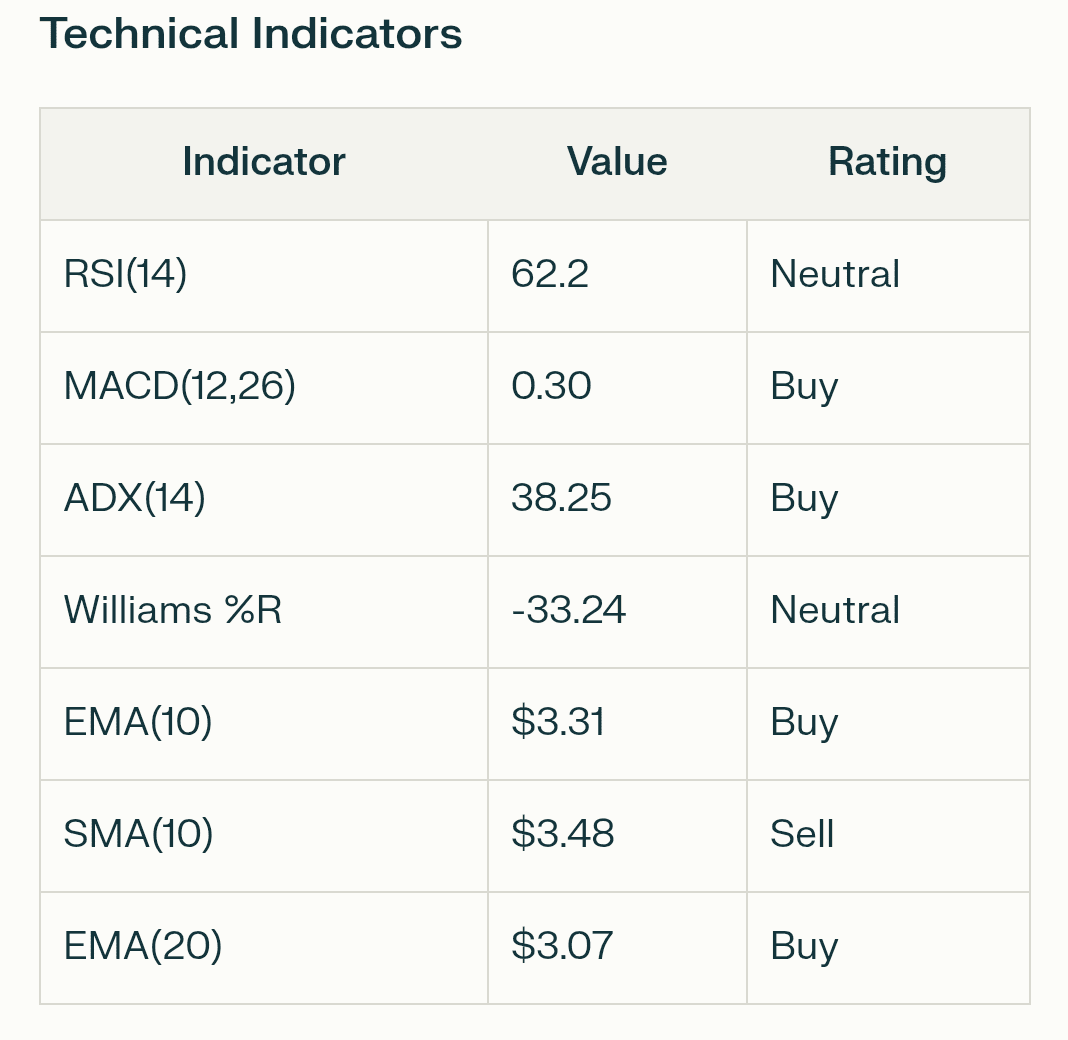1068x1040 pixels.
Task: Click the Value column header
Action: 617,162
